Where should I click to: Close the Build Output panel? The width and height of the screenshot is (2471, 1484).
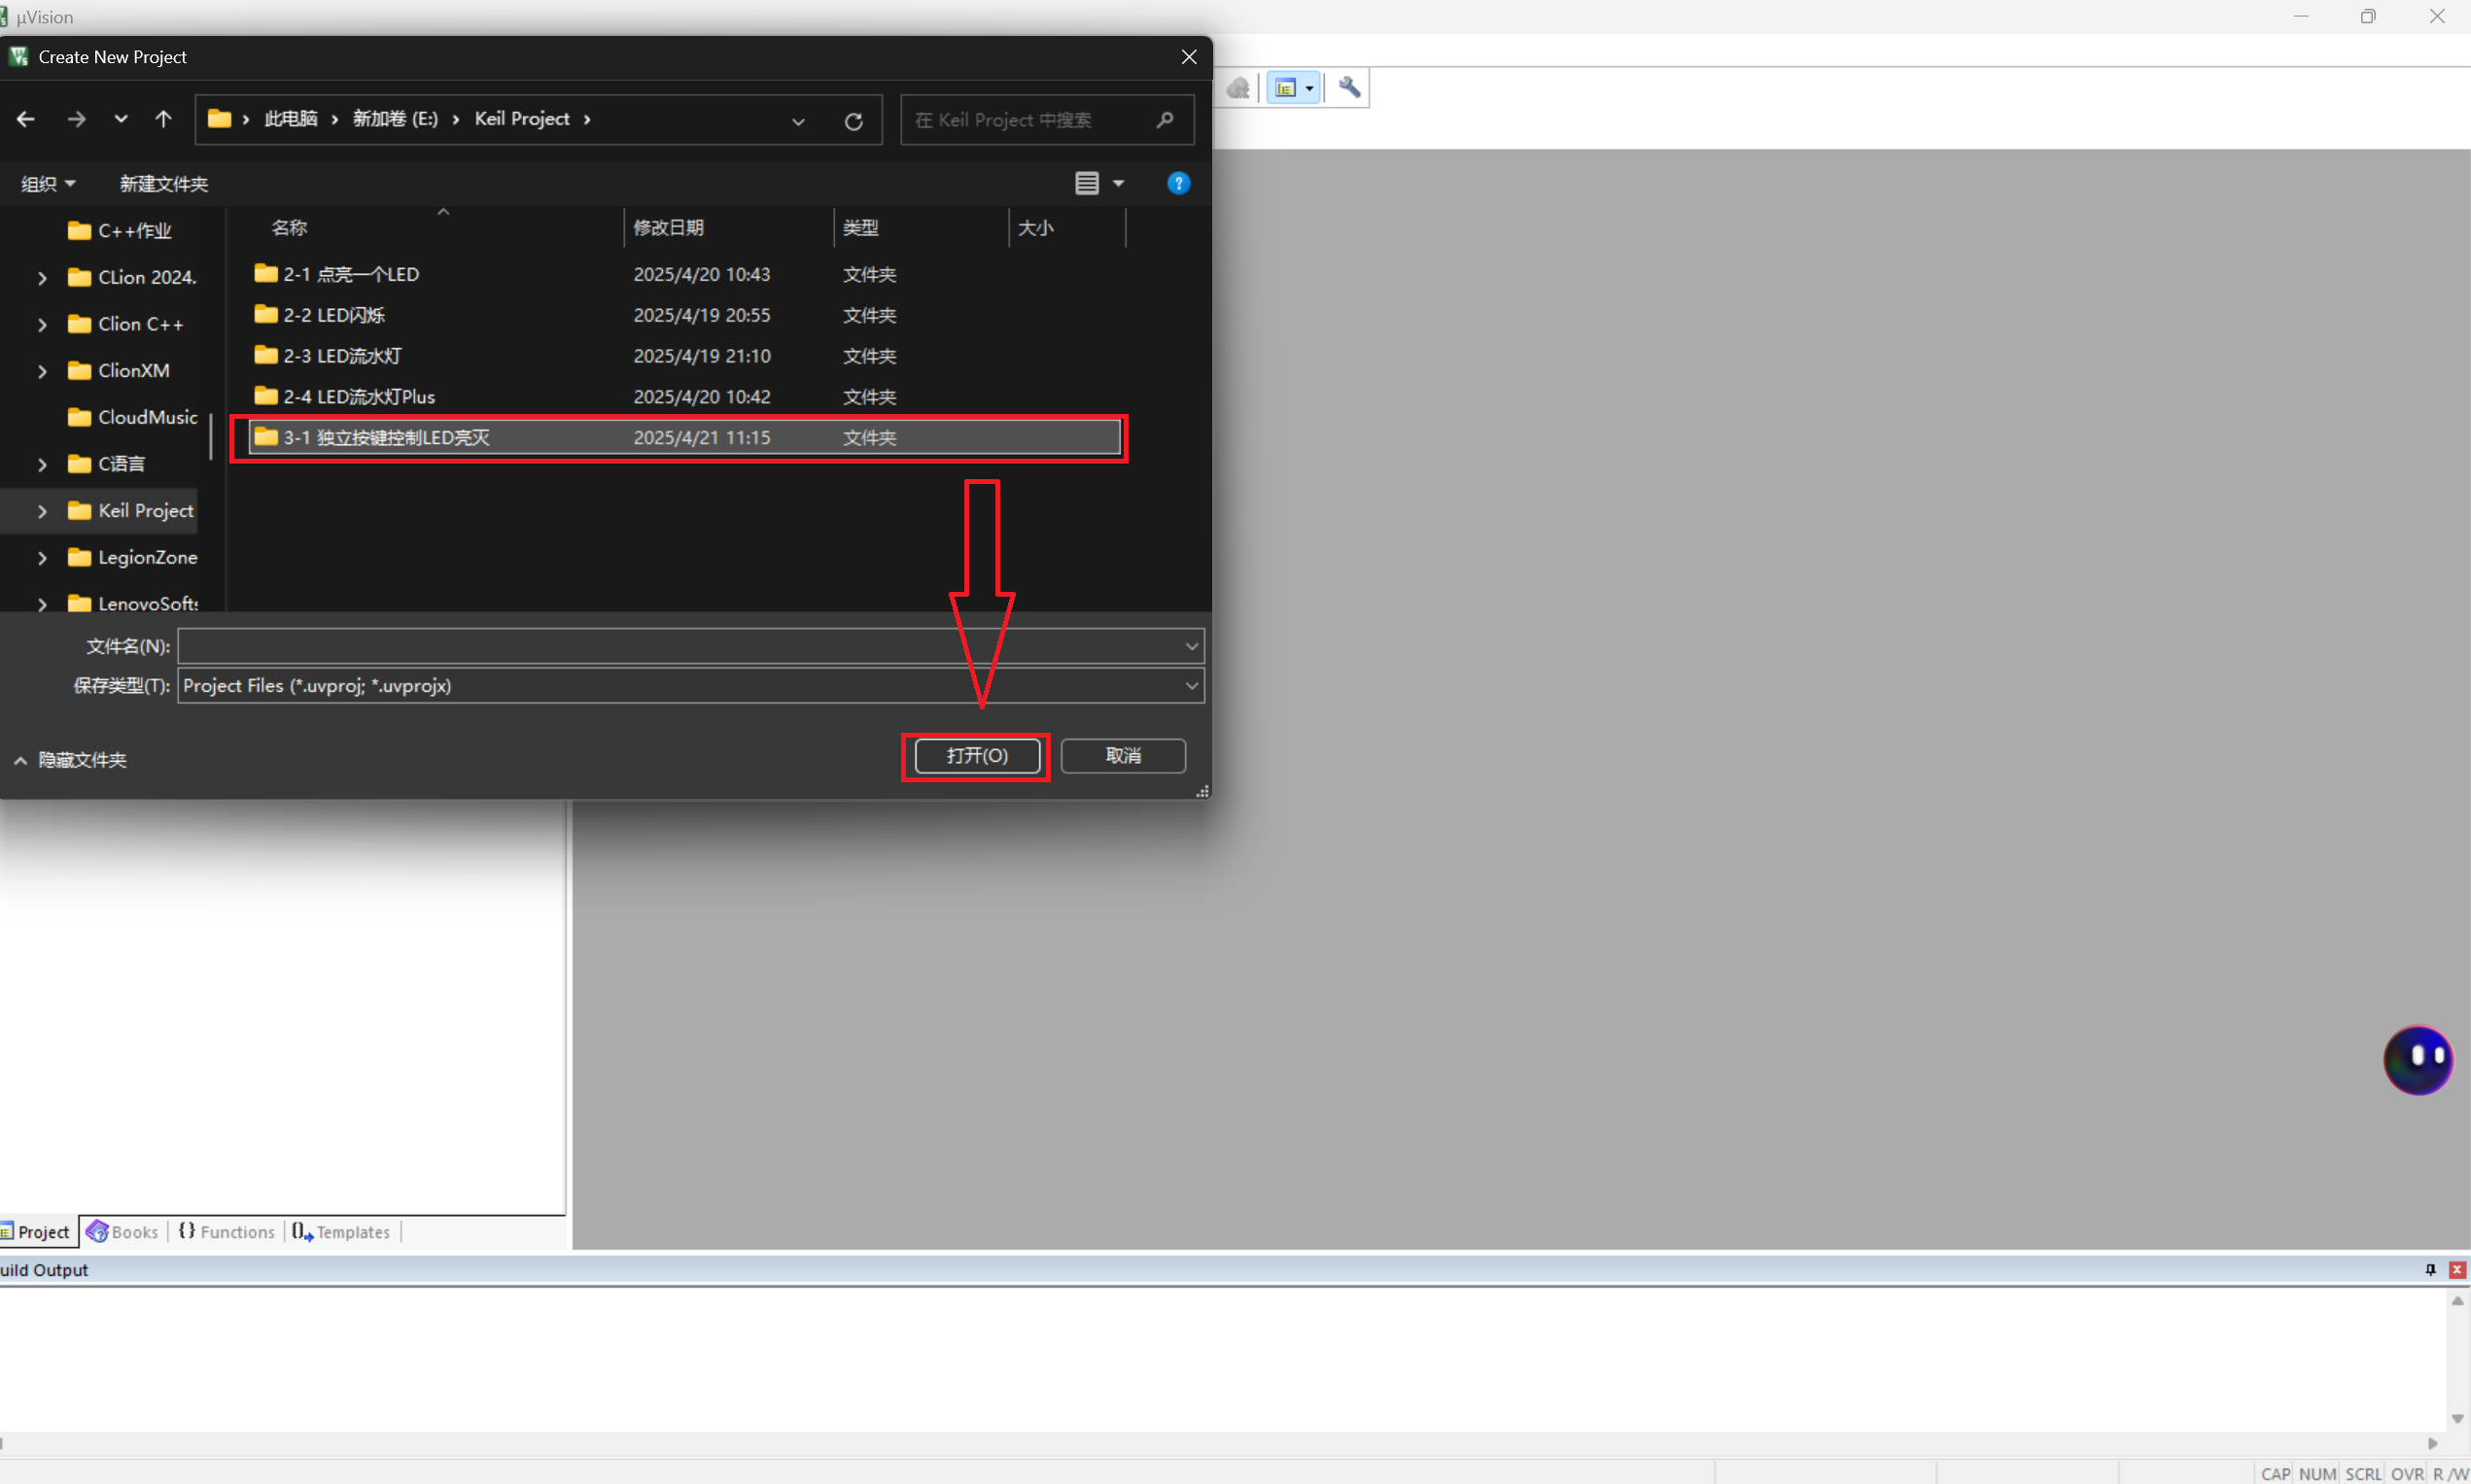(2456, 1269)
